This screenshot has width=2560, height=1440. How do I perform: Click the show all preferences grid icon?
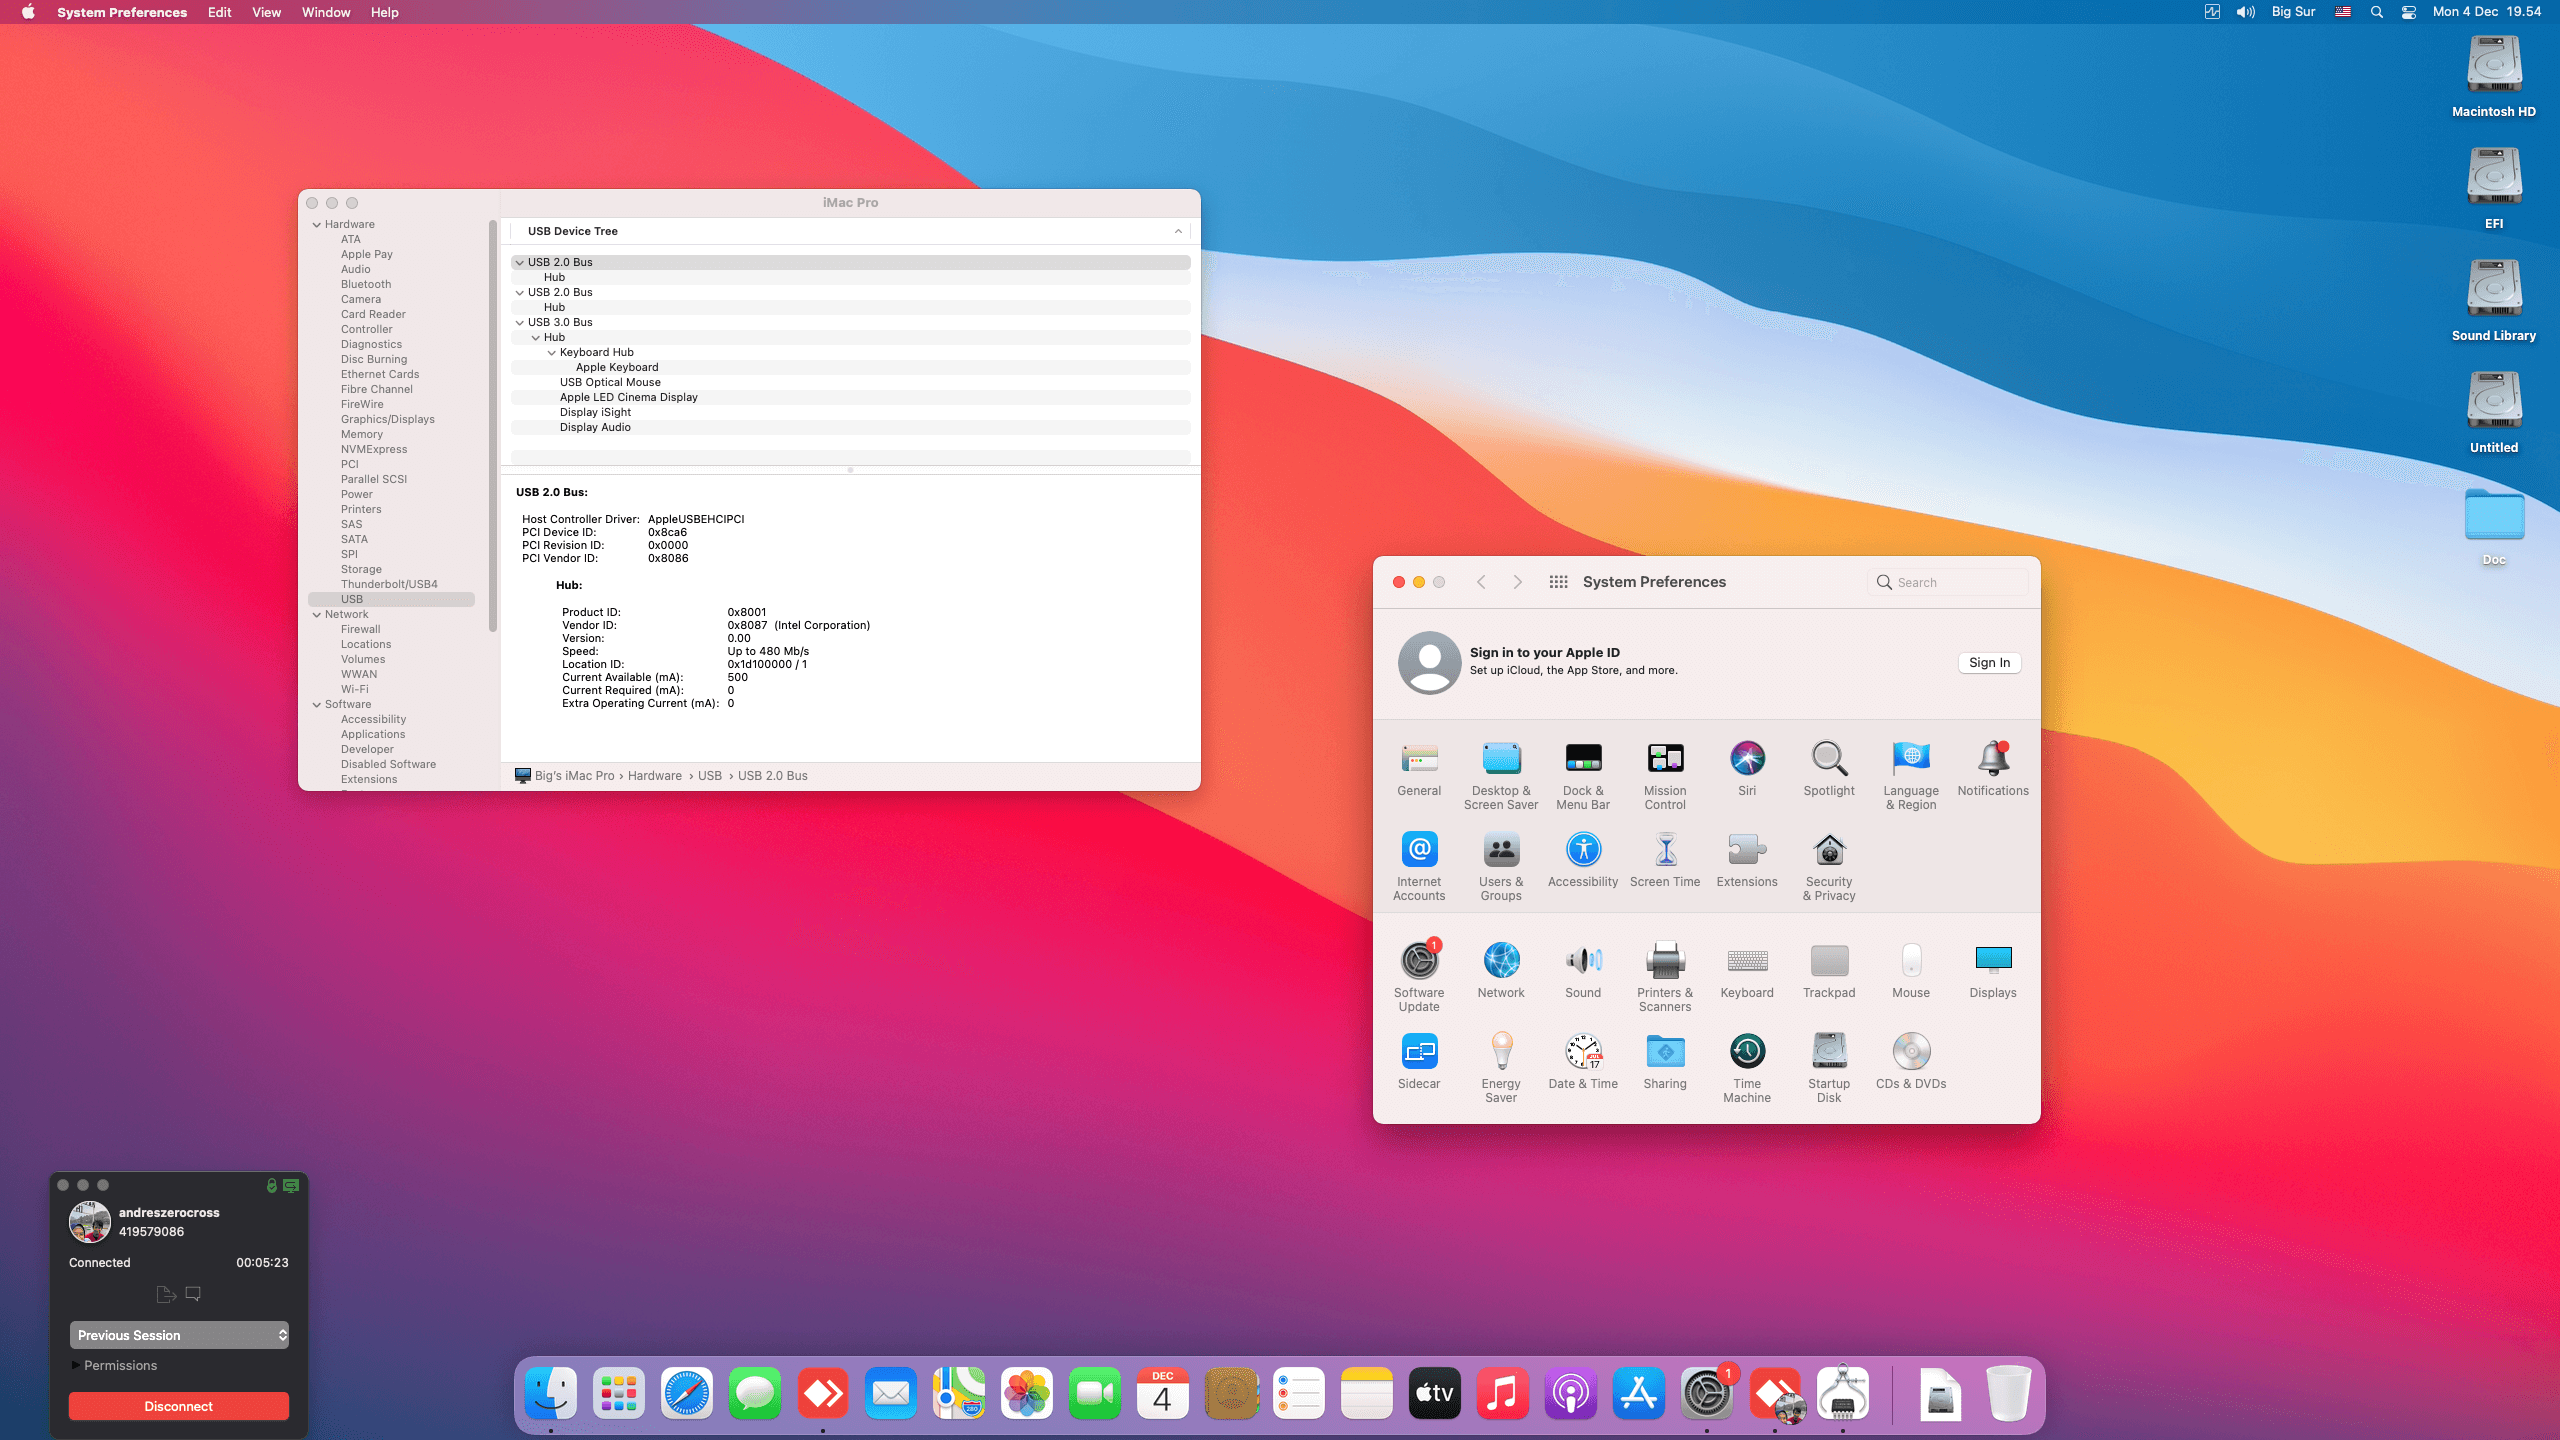pyautogui.click(x=1558, y=582)
